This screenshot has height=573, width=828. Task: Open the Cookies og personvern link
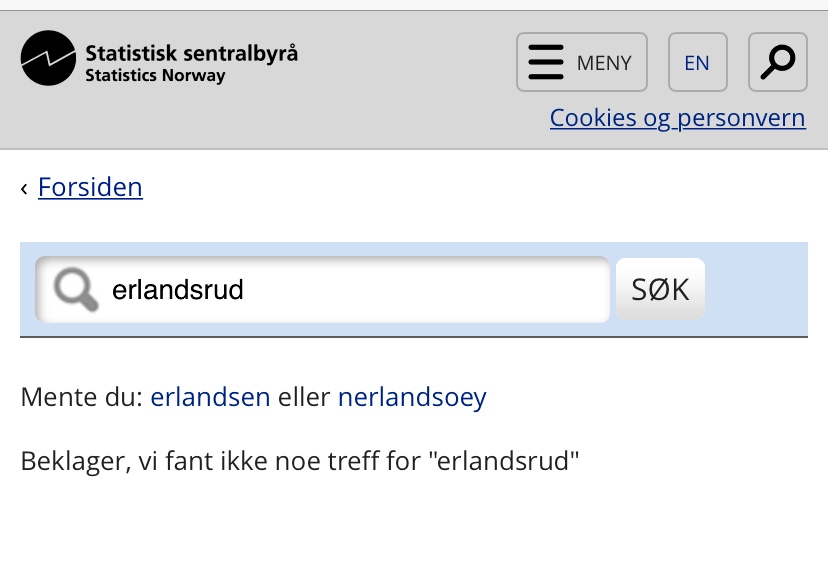677,118
